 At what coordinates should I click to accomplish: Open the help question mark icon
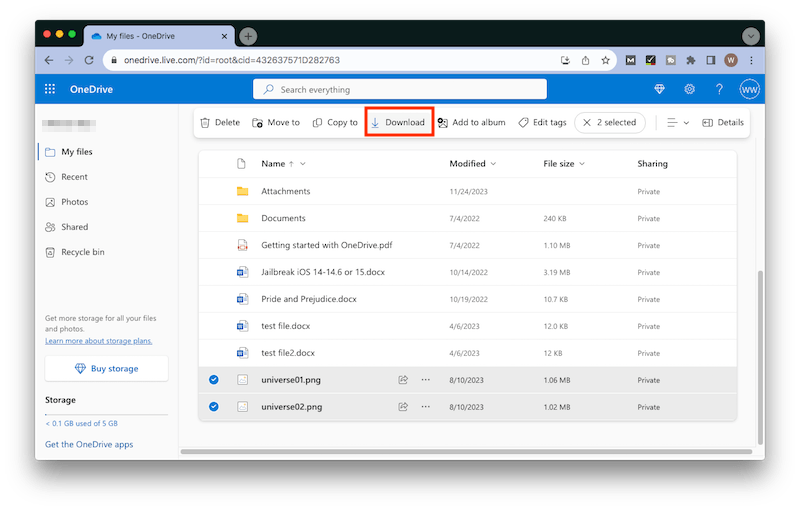719,90
